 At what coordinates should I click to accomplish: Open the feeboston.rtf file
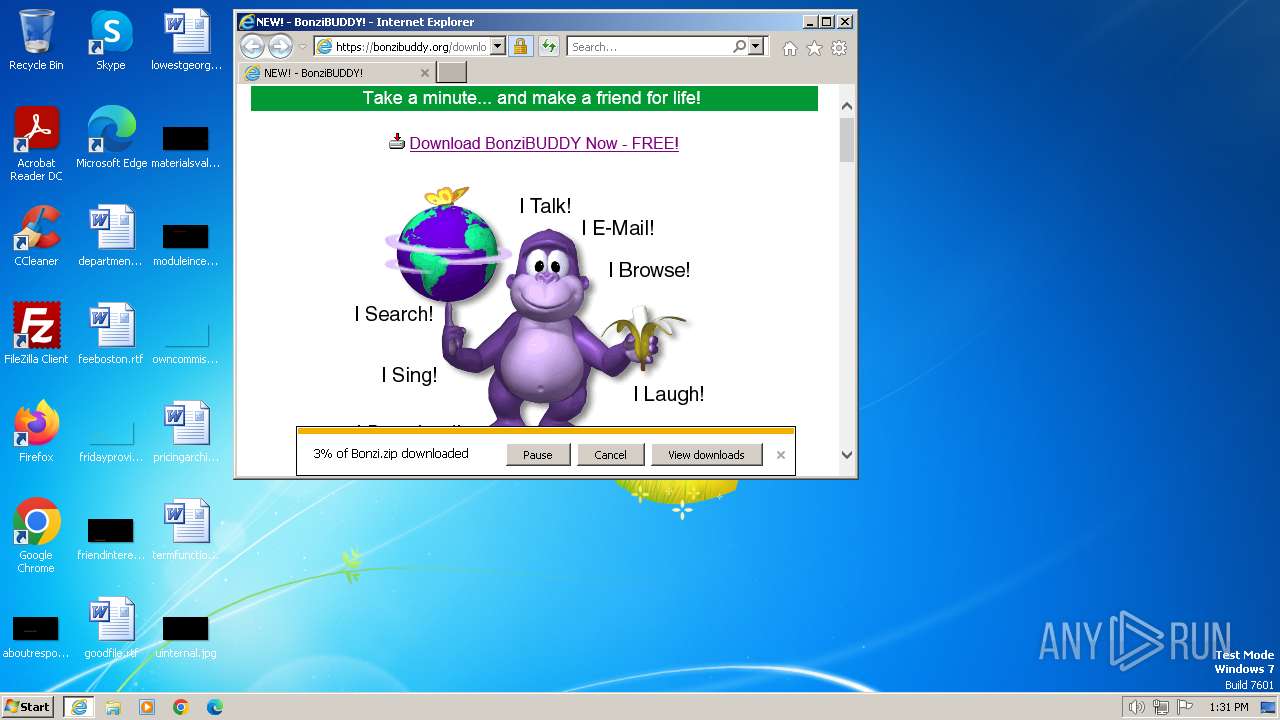tap(111, 334)
